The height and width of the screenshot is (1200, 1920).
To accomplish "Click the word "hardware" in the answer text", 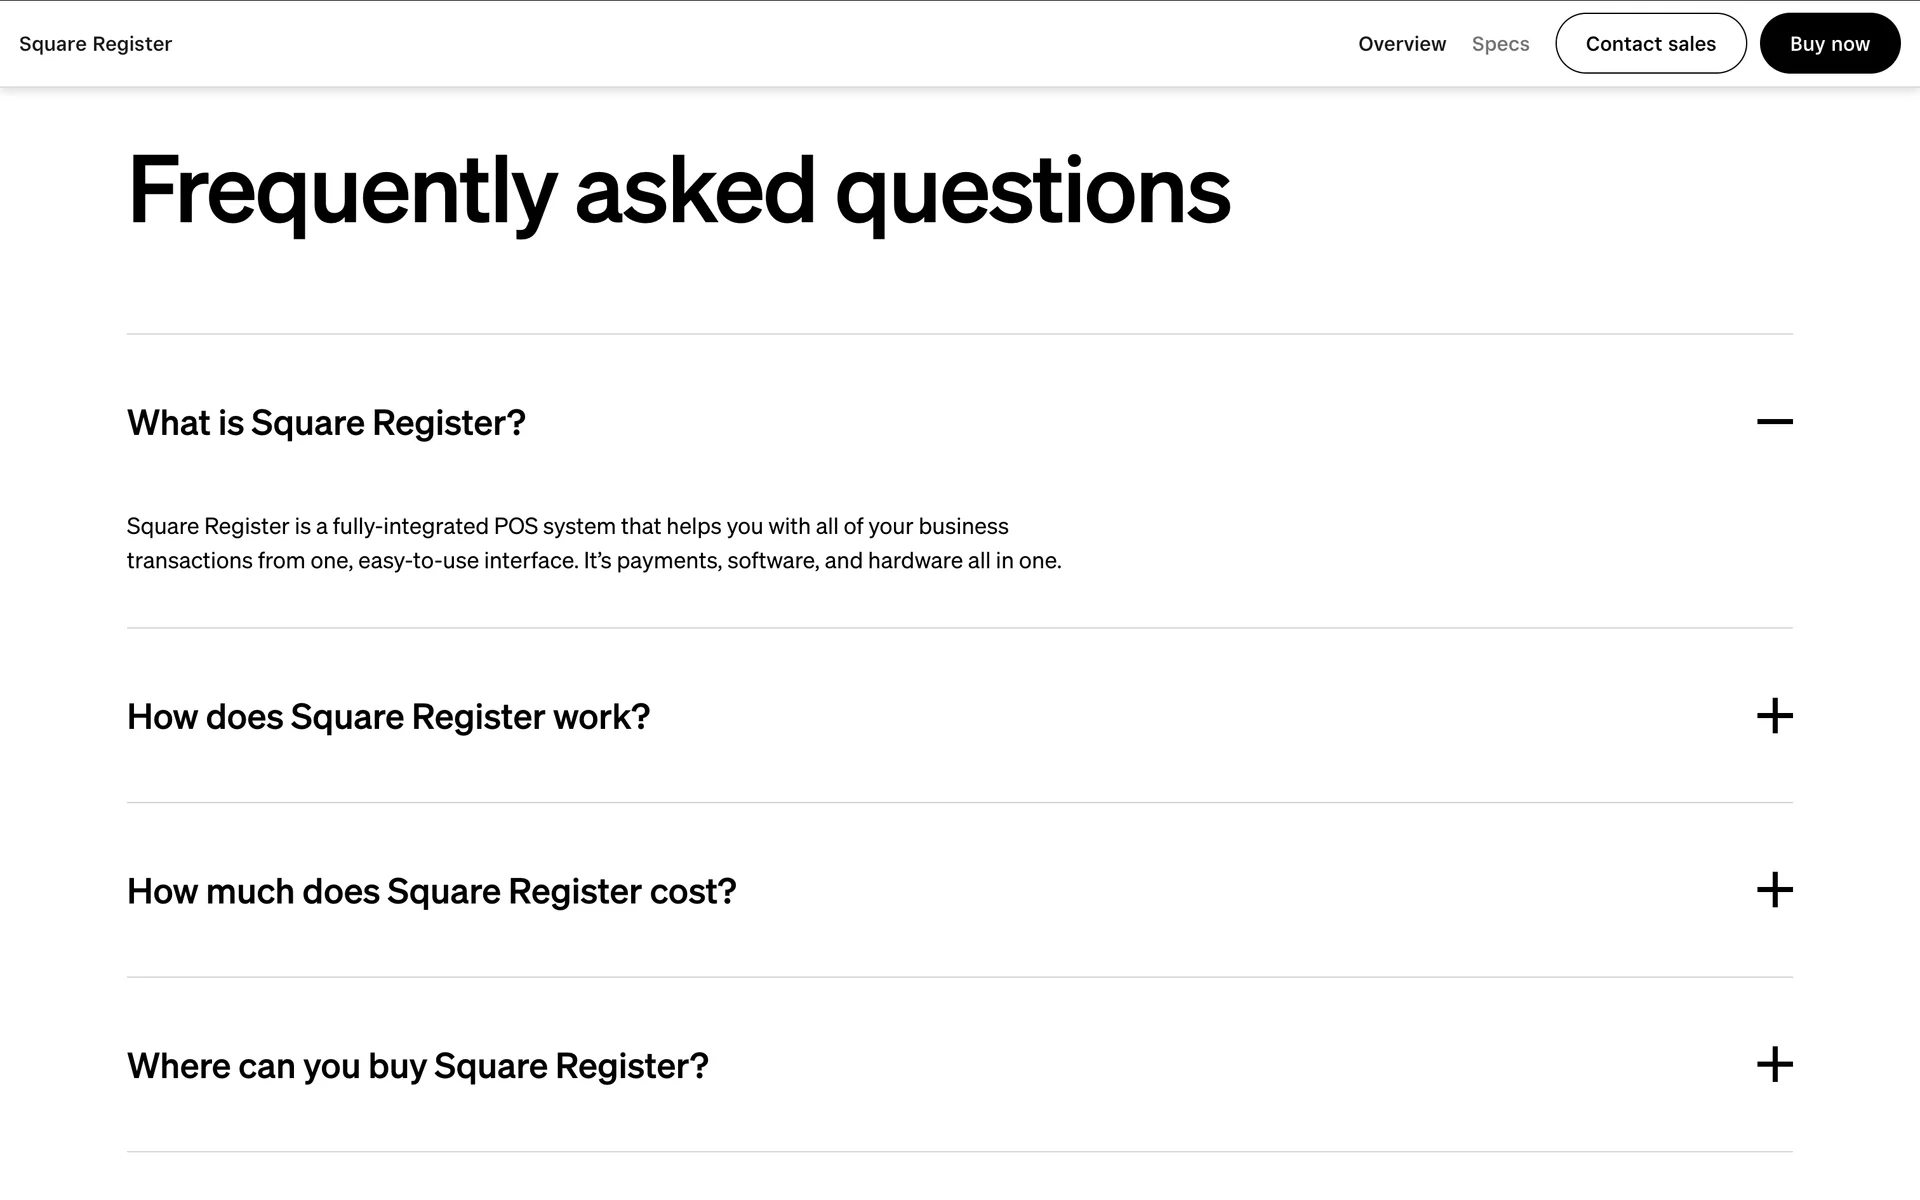I will coord(914,561).
